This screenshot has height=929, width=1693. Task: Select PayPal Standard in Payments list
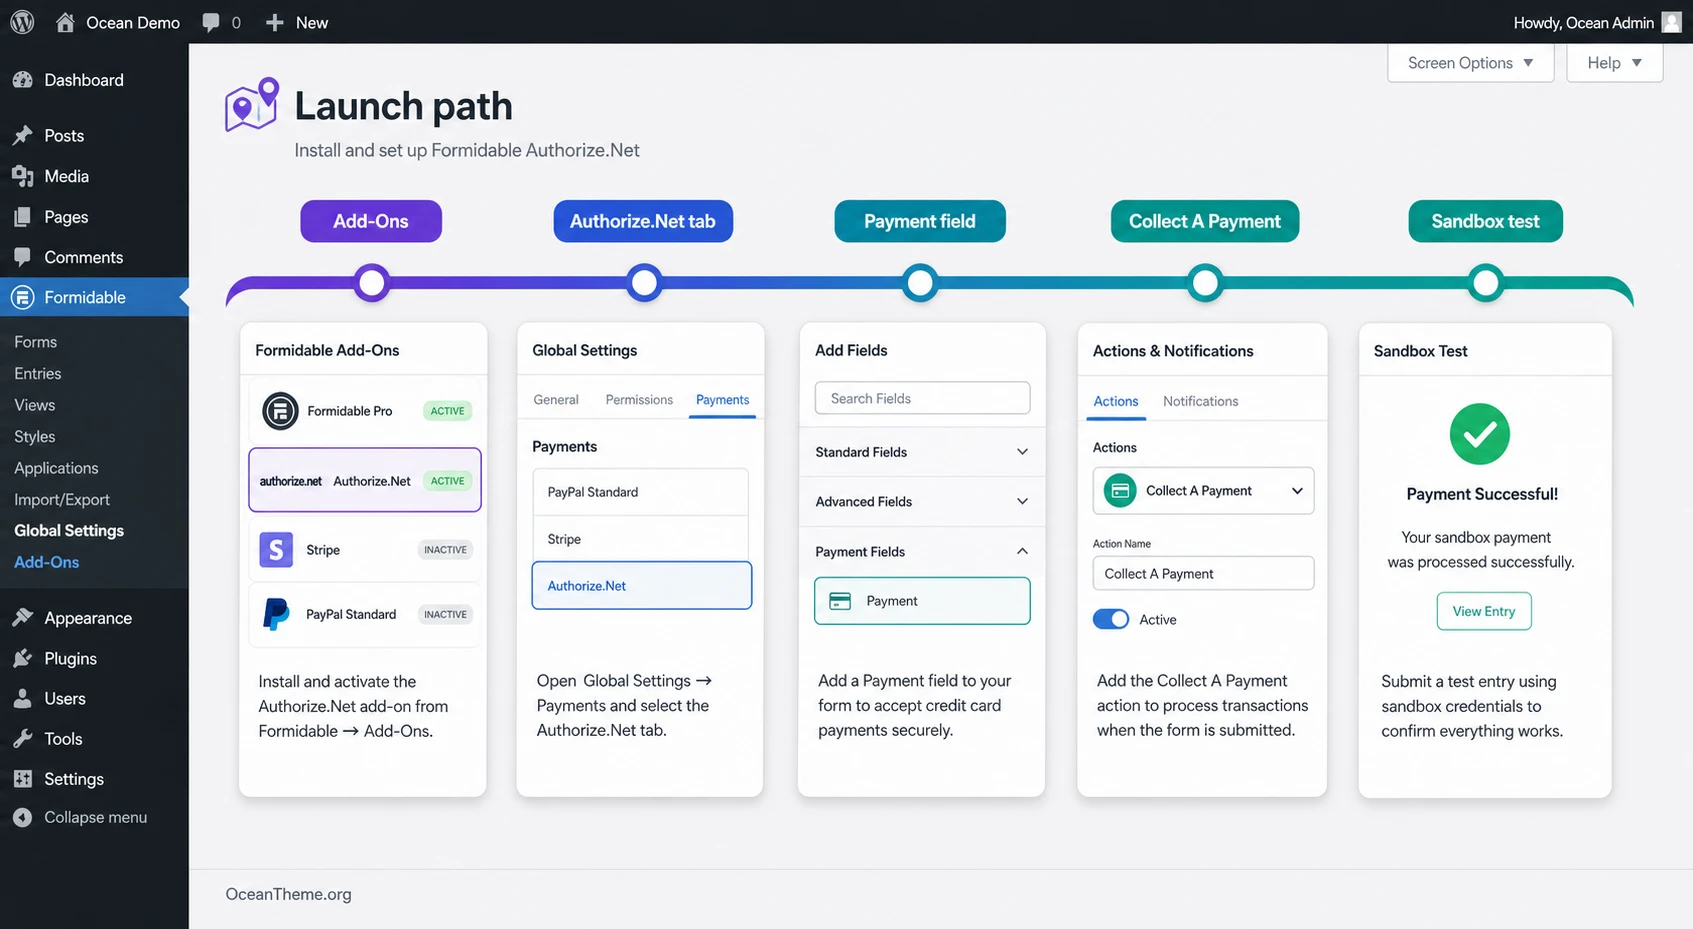(640, 492)
